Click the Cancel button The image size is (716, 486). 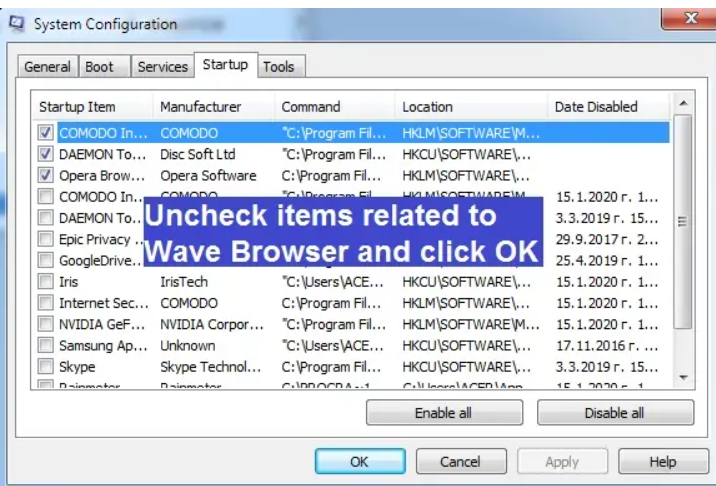[x=461, y=462]
